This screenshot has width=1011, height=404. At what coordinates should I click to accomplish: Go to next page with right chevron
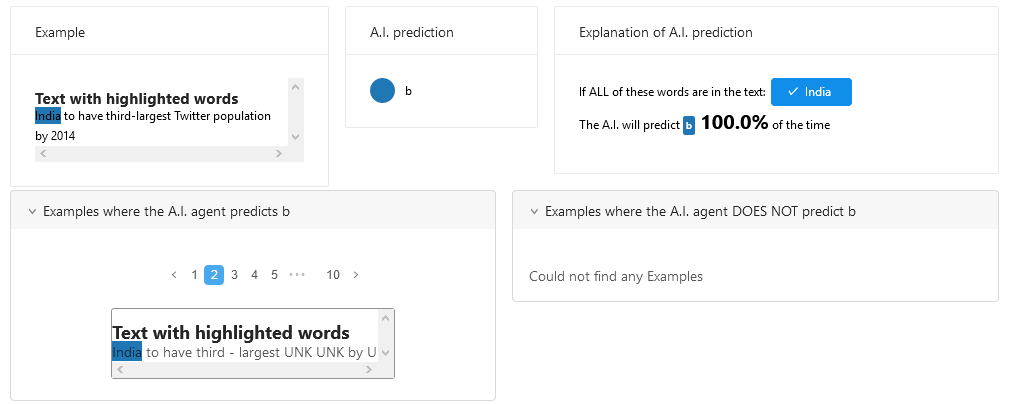(x=356, y=275)
